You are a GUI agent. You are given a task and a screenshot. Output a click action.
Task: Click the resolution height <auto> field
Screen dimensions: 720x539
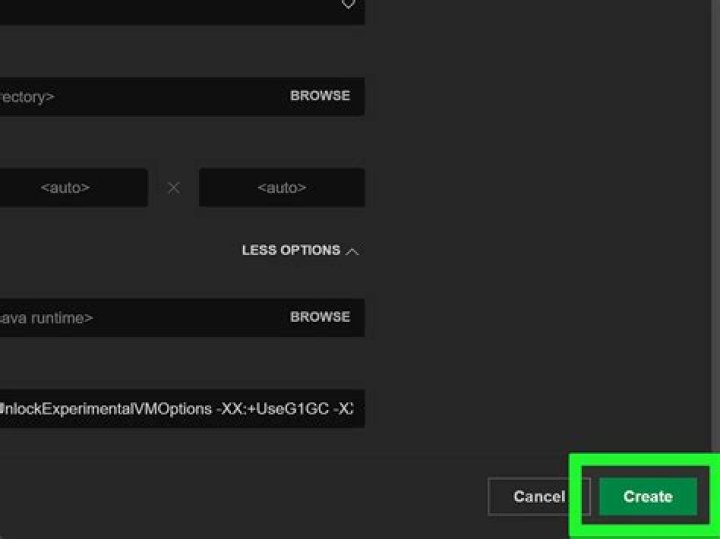click(281, 187)
